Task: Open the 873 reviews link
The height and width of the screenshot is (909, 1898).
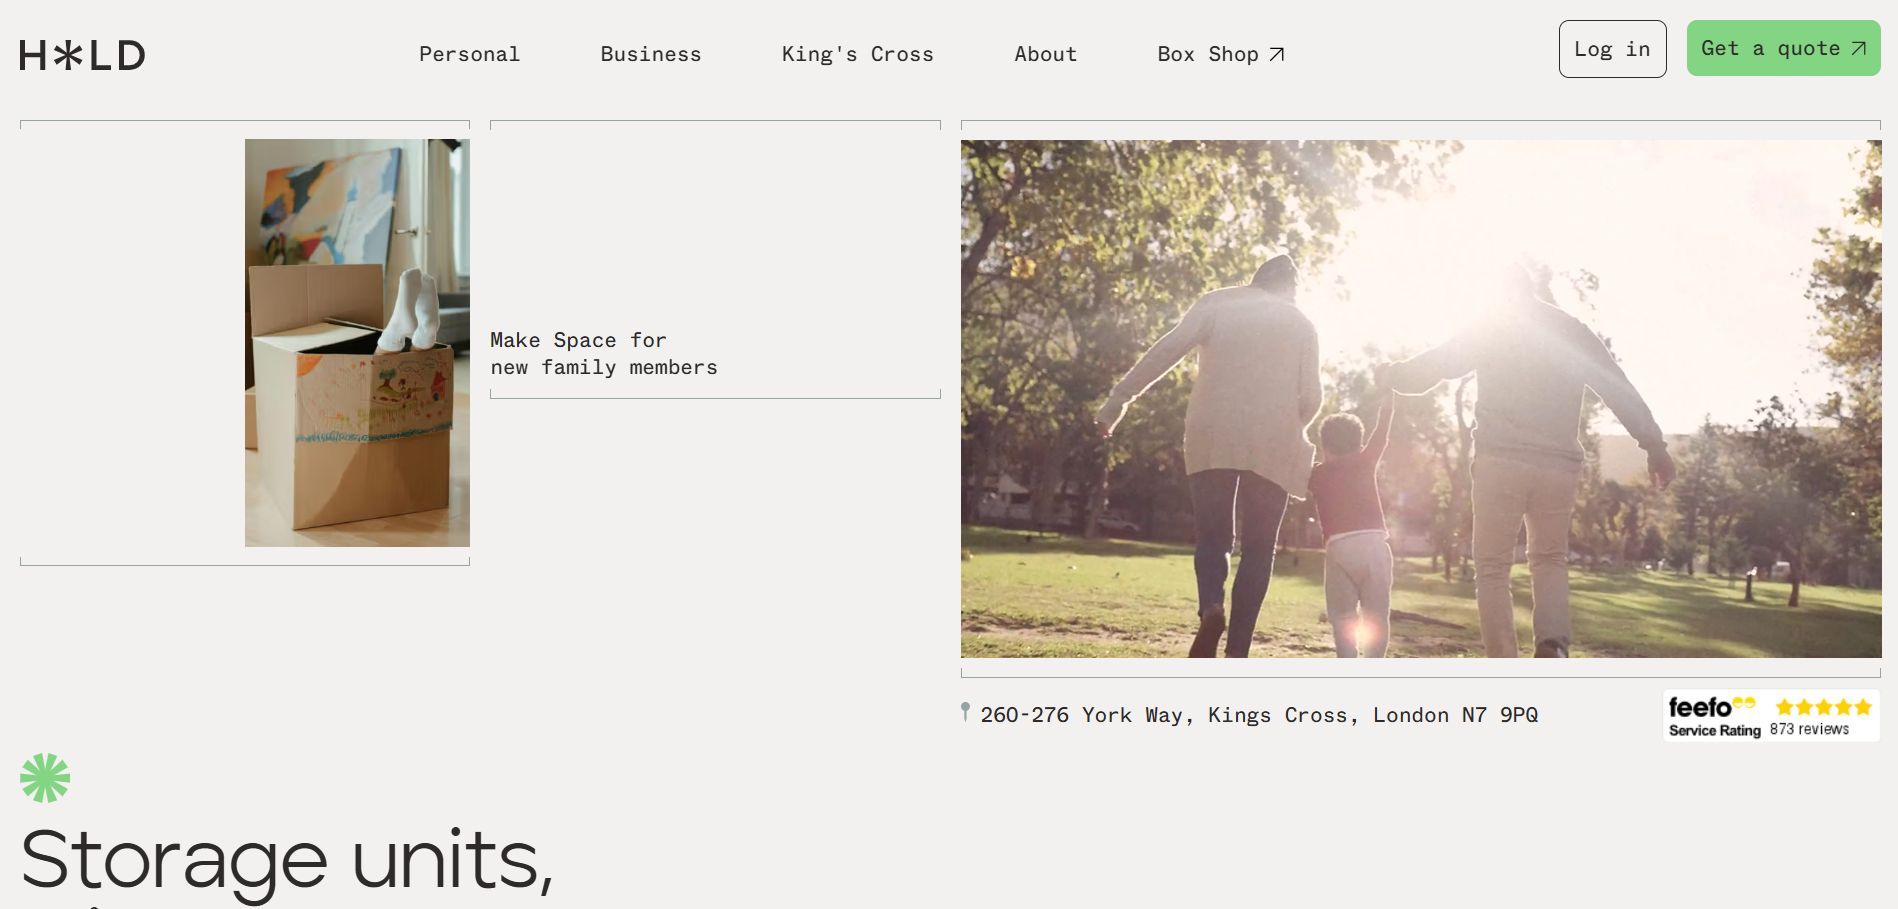Action: [1809, 730]
